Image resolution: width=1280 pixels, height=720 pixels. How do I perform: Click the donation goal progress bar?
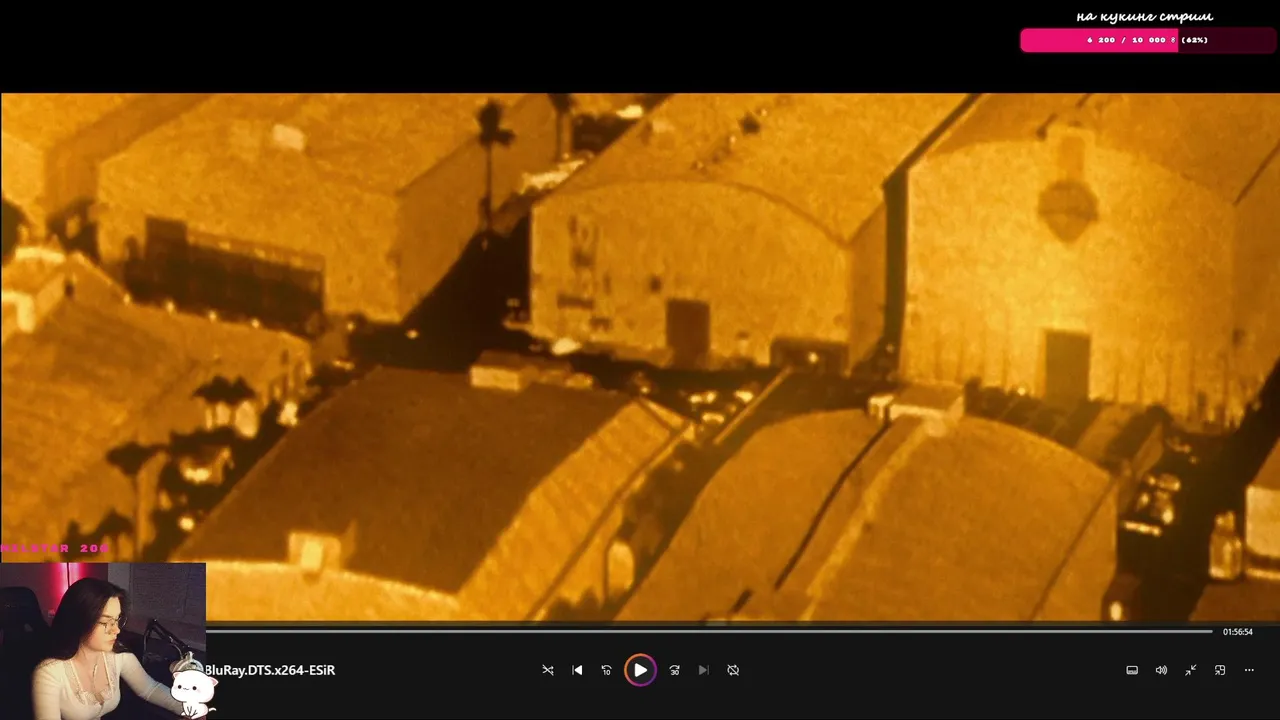(1148, 40)
